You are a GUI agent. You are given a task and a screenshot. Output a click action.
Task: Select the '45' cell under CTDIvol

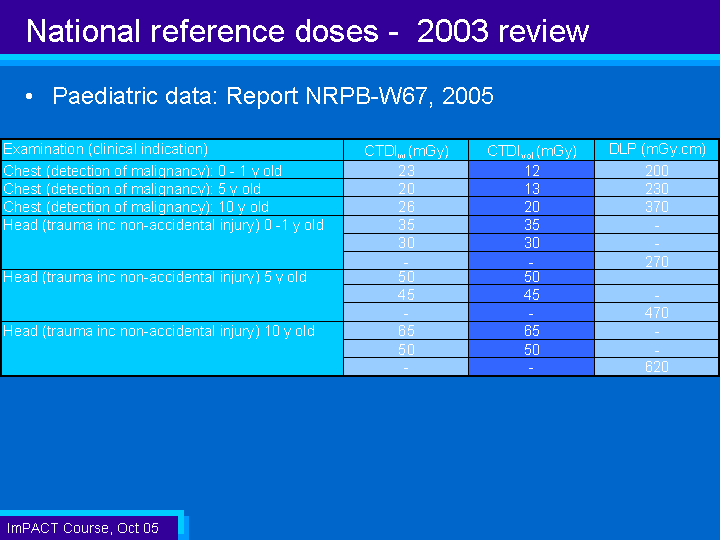[x=532, y=294]
